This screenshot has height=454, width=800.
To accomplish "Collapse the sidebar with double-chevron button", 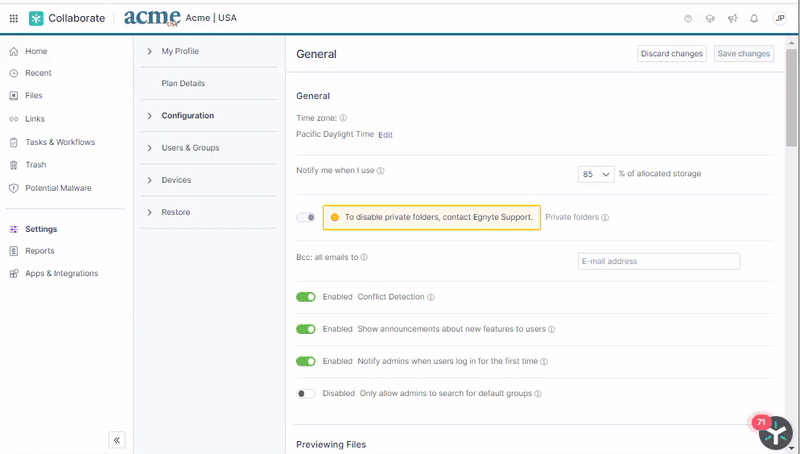I will (x=117, y=440).
